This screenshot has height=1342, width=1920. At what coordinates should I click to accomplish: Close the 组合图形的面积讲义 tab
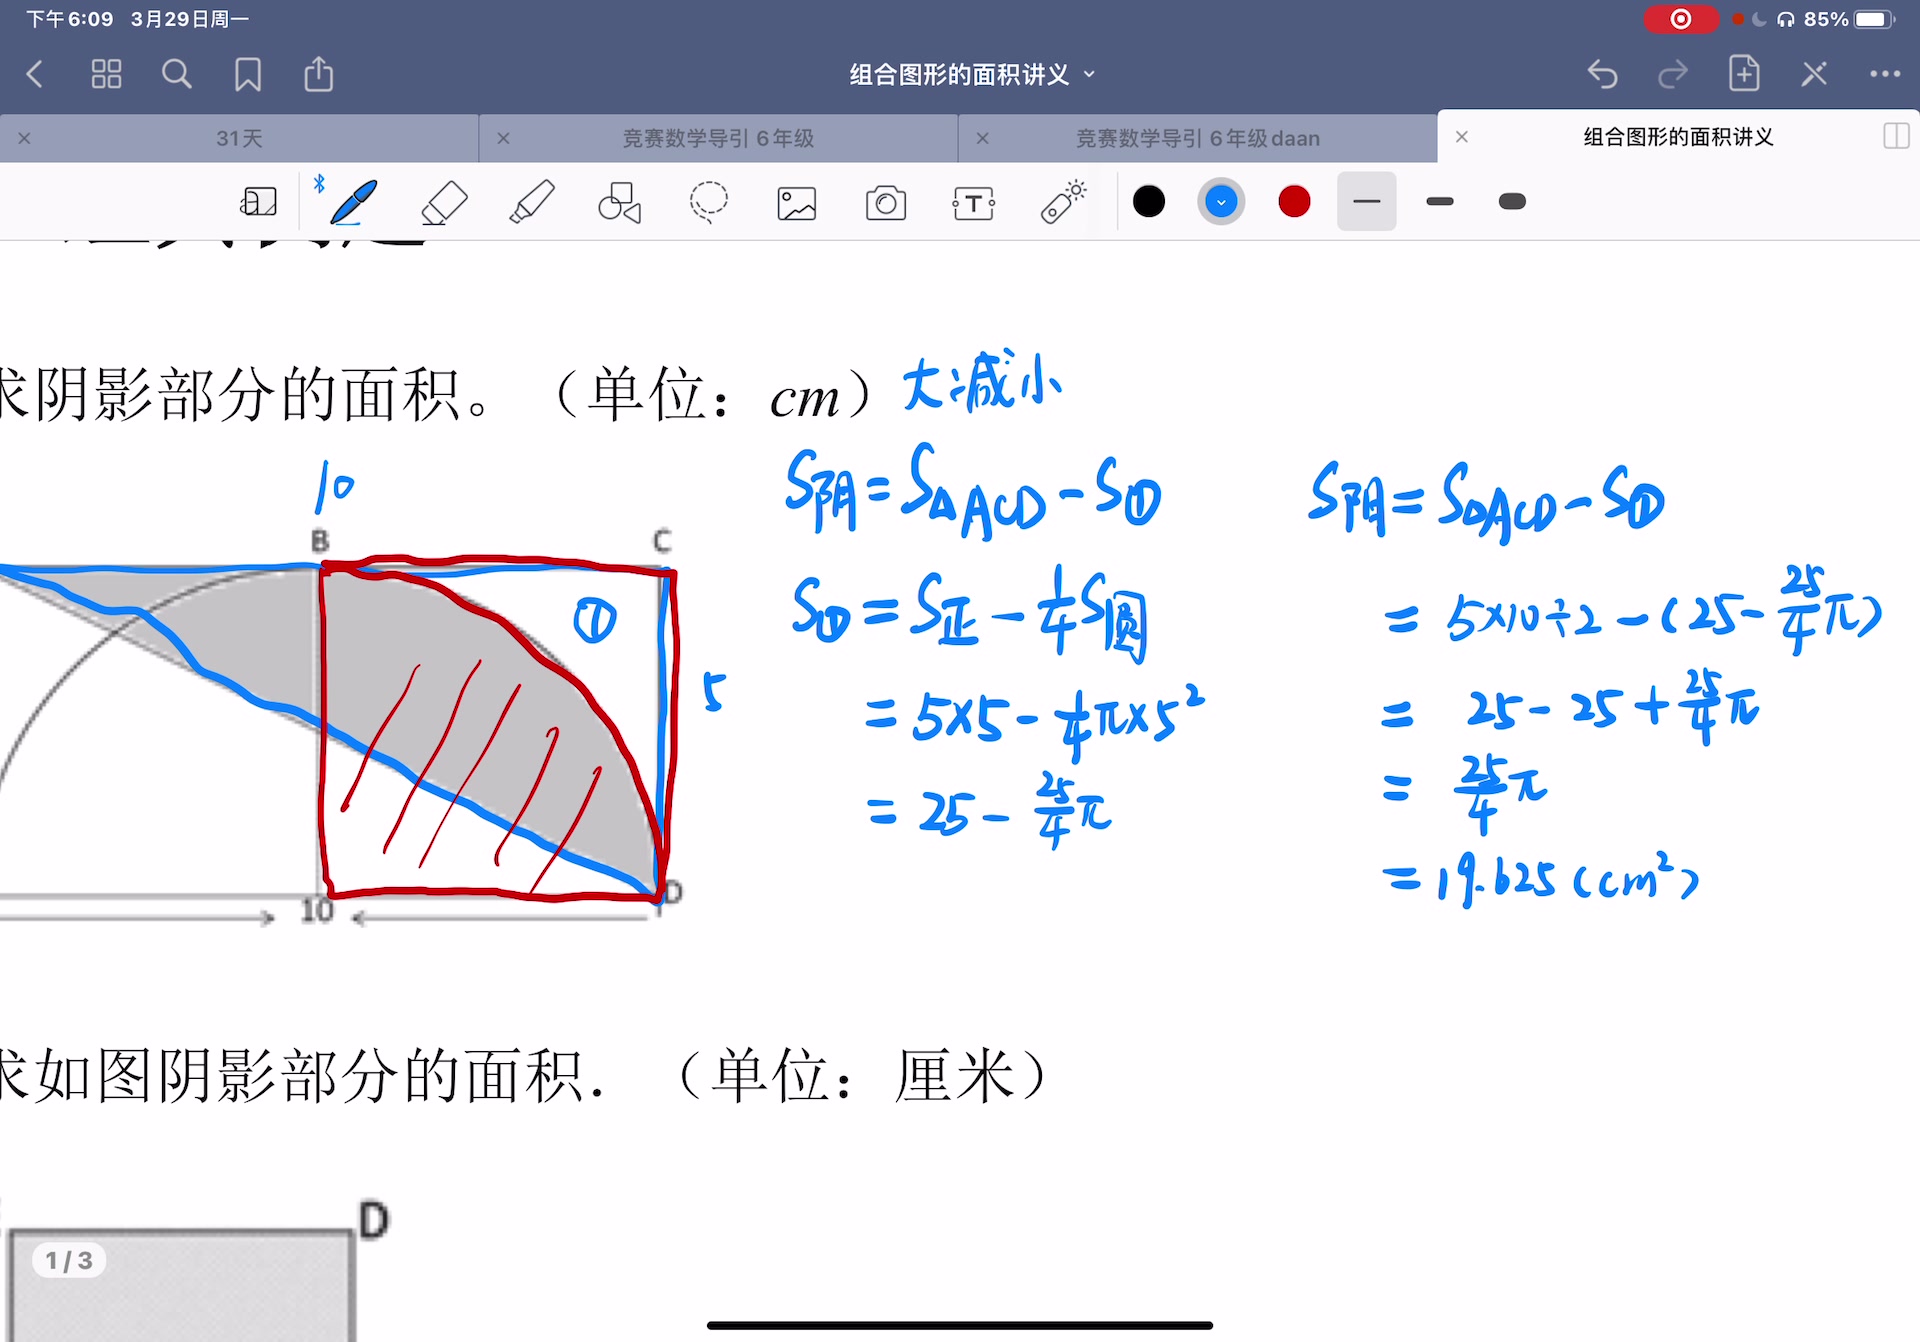(x=1462, y=137)
